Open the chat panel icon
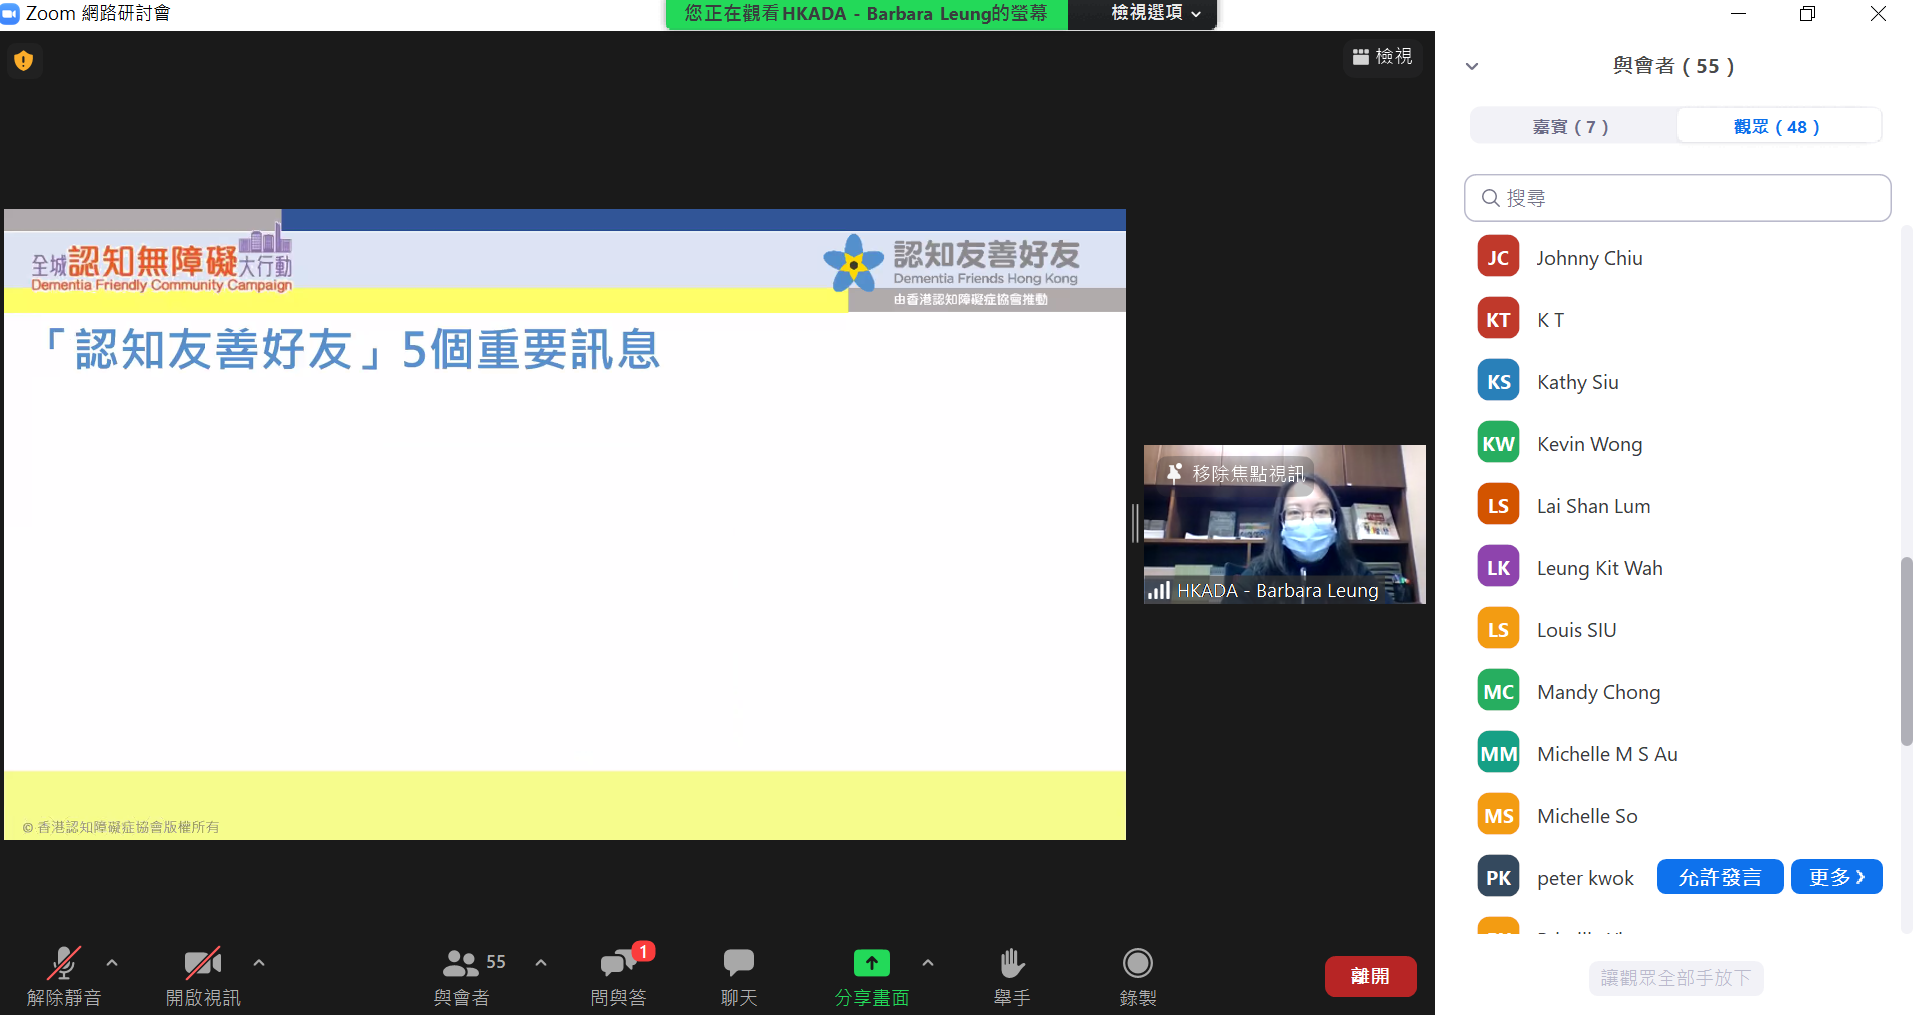 (738, 964)
